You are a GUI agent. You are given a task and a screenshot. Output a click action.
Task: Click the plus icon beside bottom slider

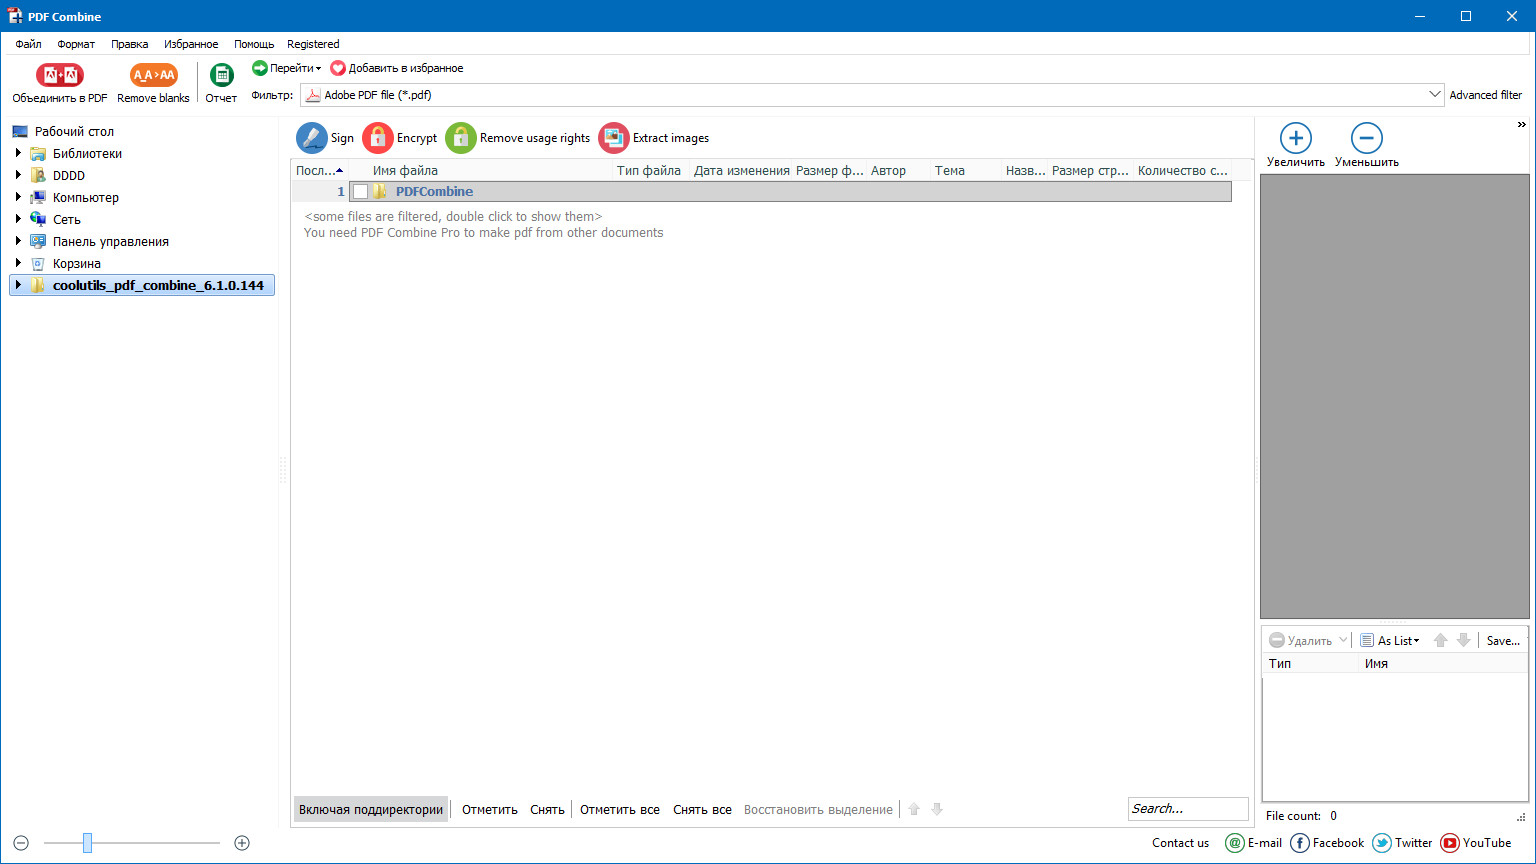[x=242, y=843]
